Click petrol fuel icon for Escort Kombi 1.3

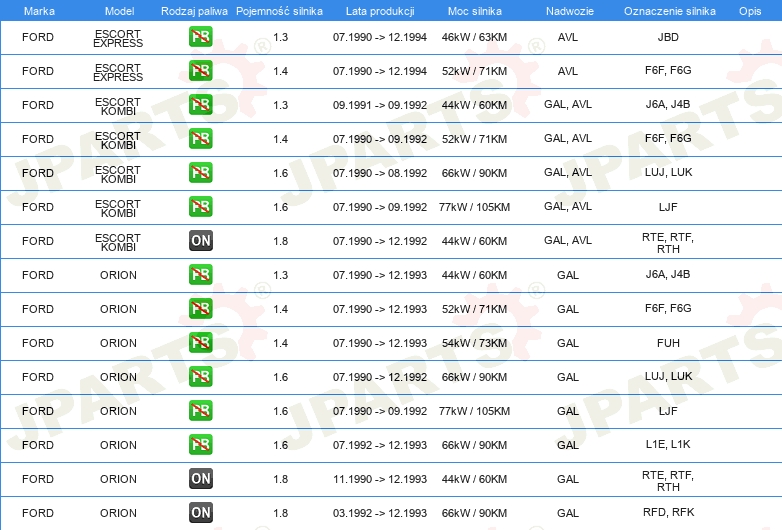coord(200,105)
